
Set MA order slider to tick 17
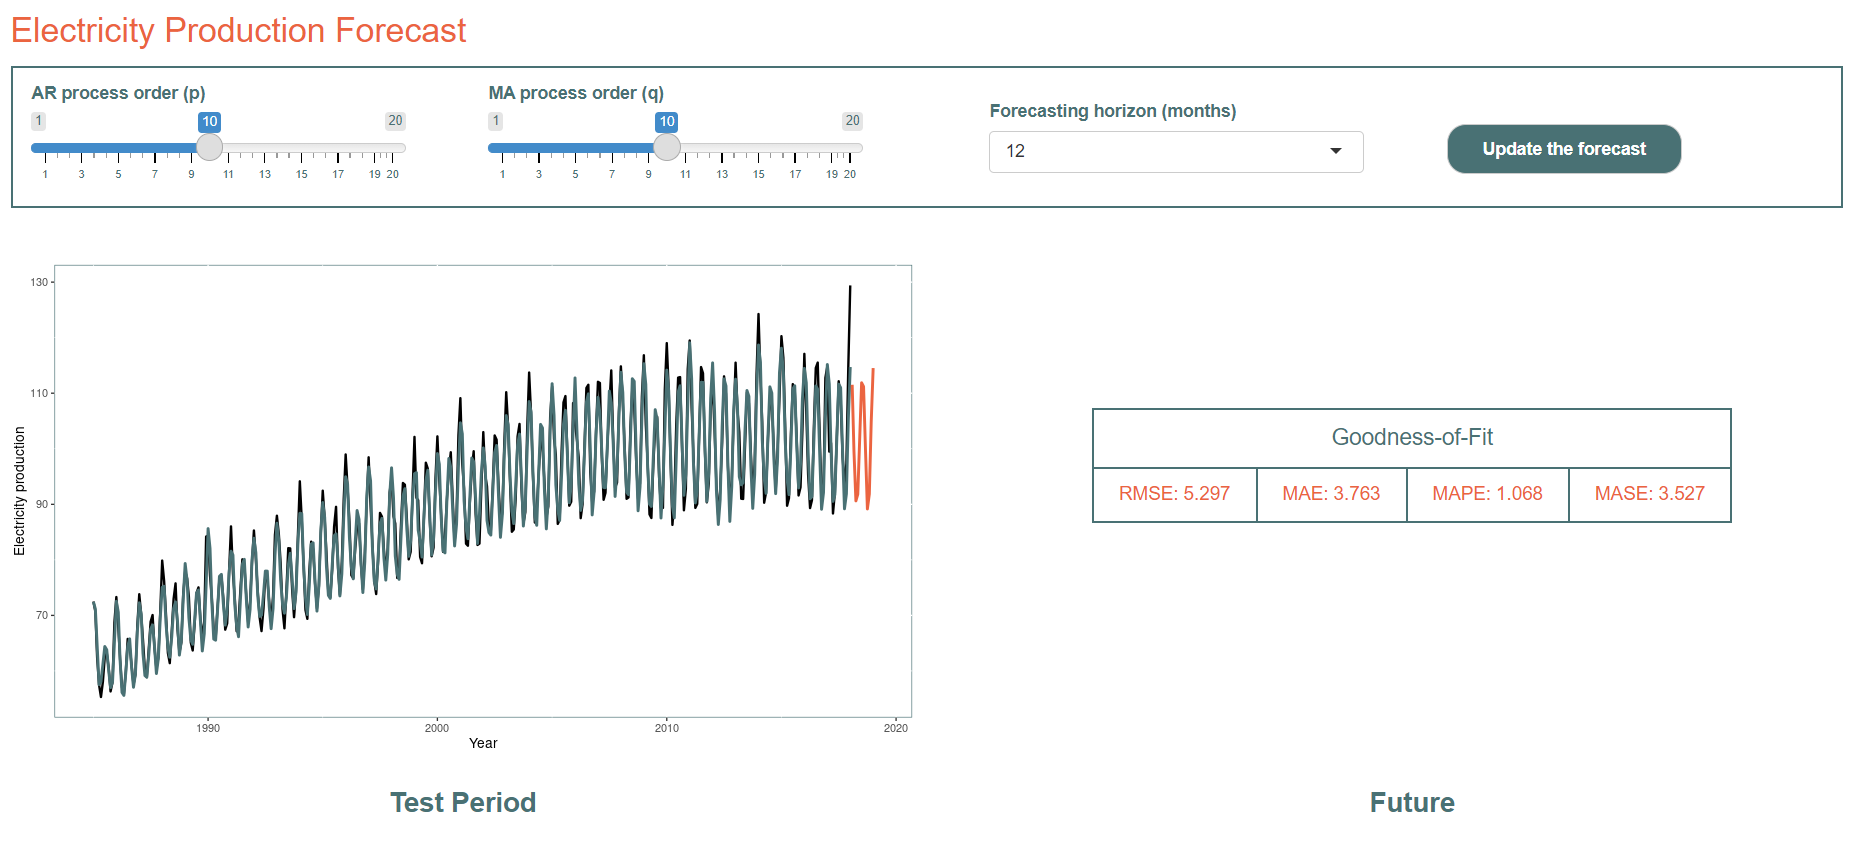click(x=795, y=148)
